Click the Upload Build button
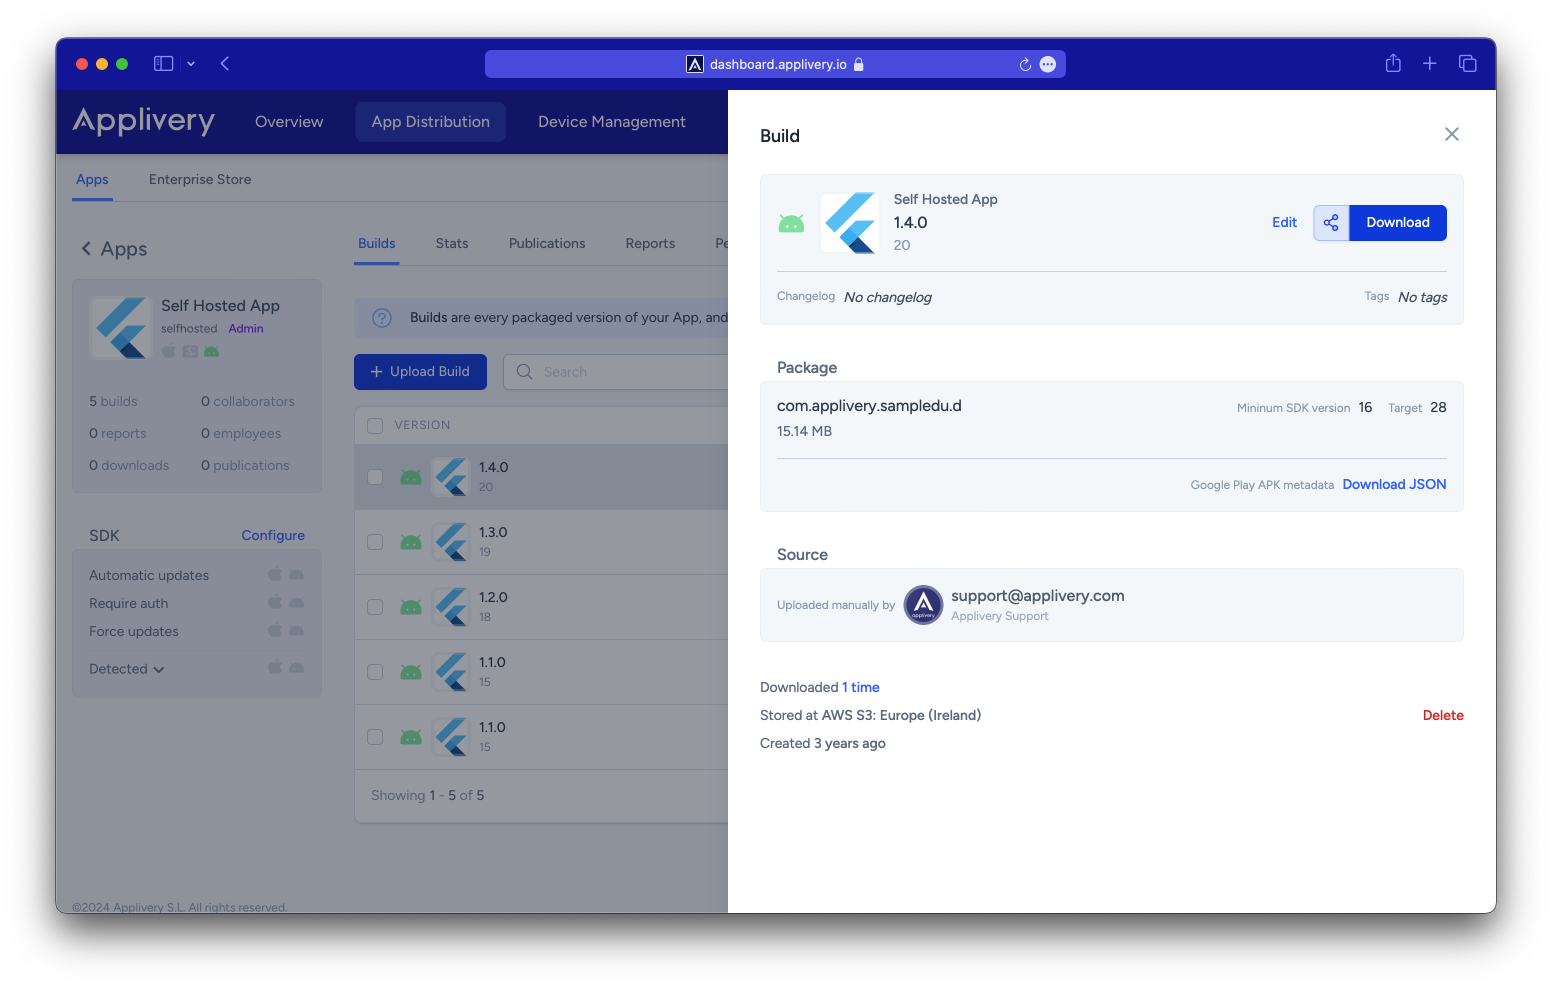The width and height of the screenshot is (1552, 987). point(420,371)
